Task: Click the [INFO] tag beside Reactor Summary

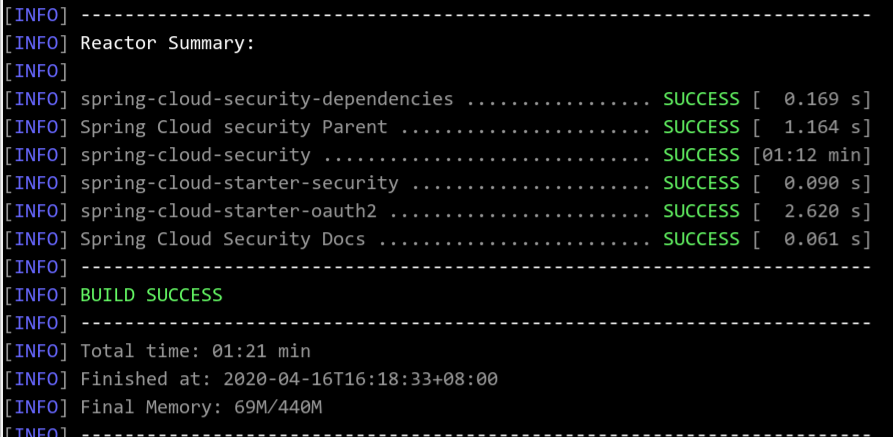Action: 36,43
